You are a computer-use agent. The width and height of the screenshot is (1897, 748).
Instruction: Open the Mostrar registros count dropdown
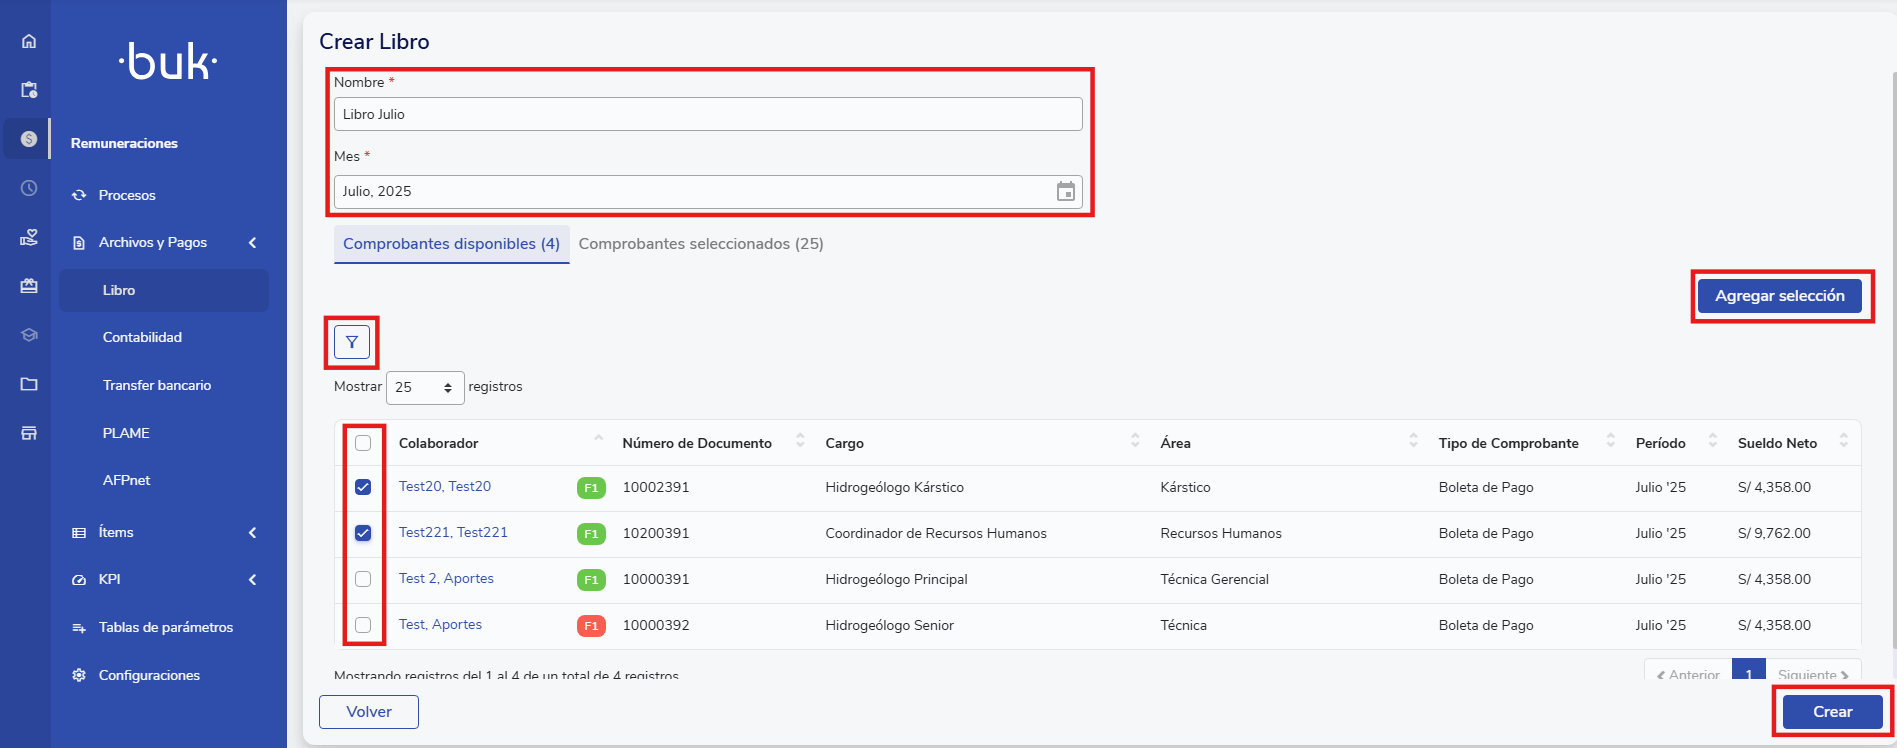[x=425, y=387]
